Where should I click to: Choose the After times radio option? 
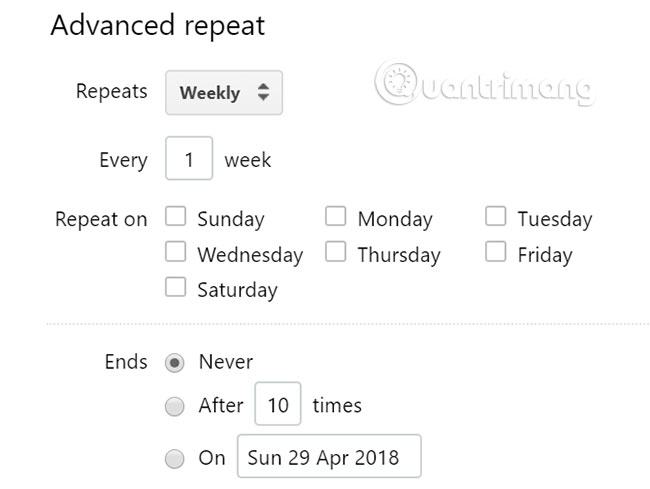point(175,406)
